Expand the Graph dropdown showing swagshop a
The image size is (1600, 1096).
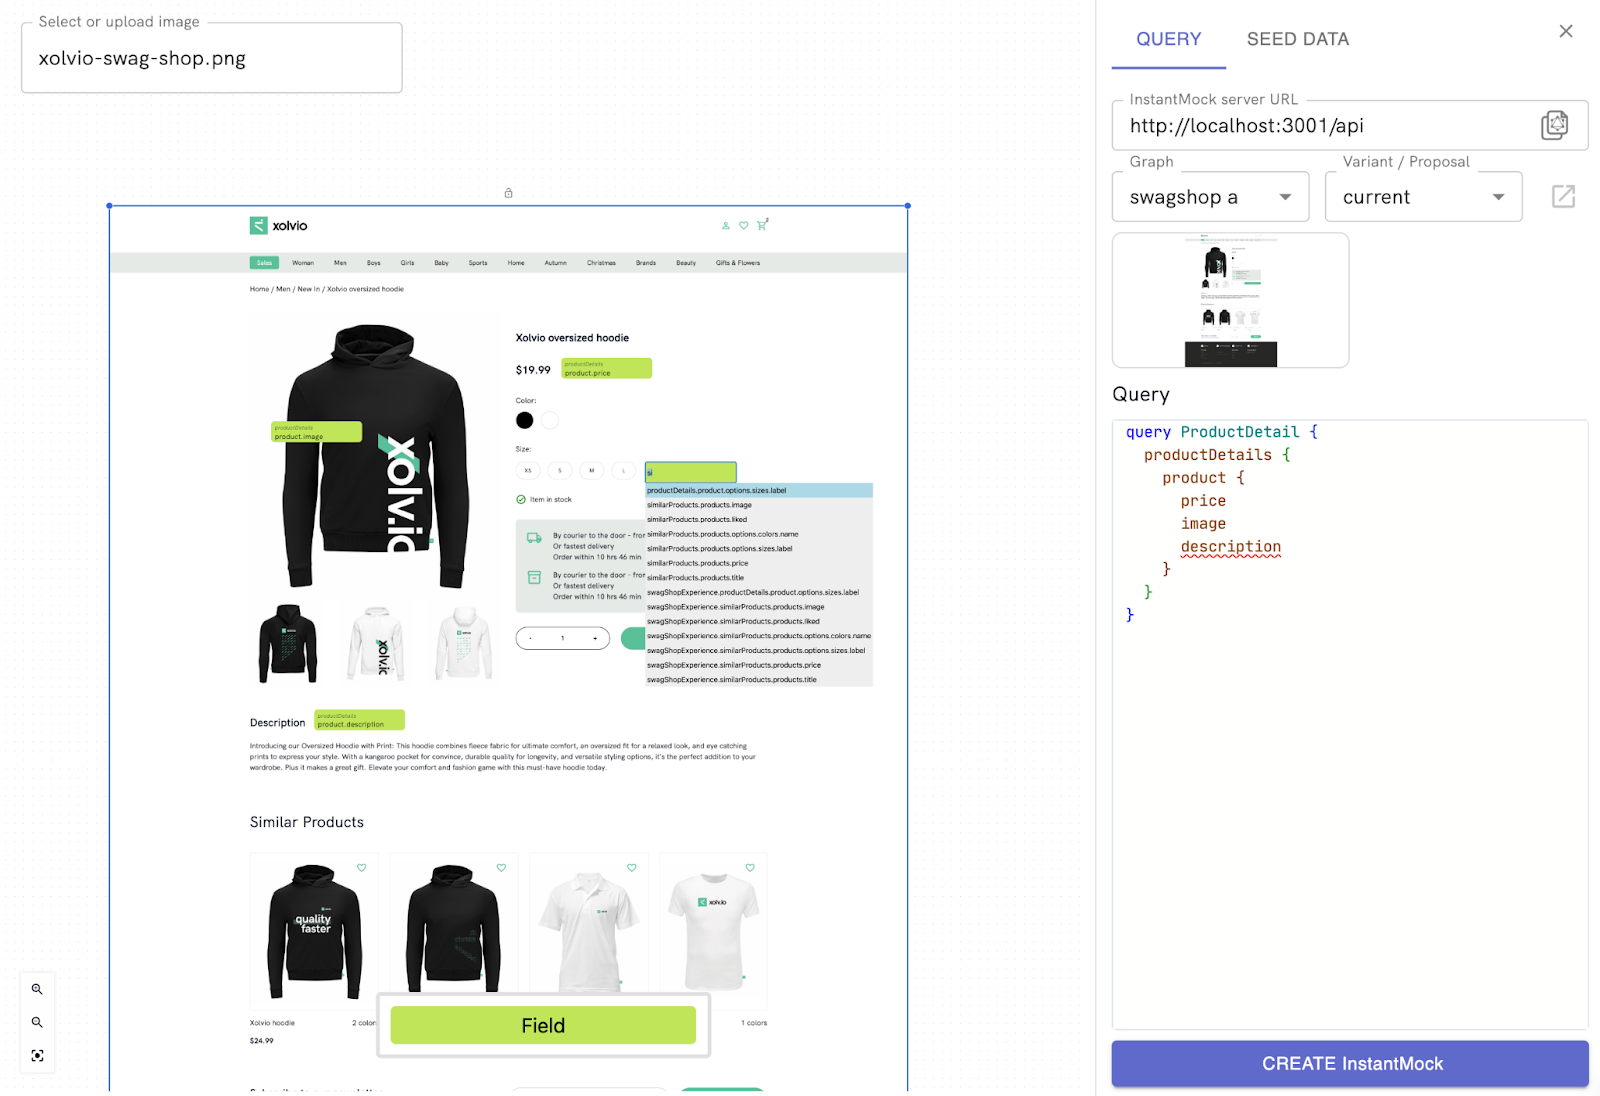click(1210, 197)
